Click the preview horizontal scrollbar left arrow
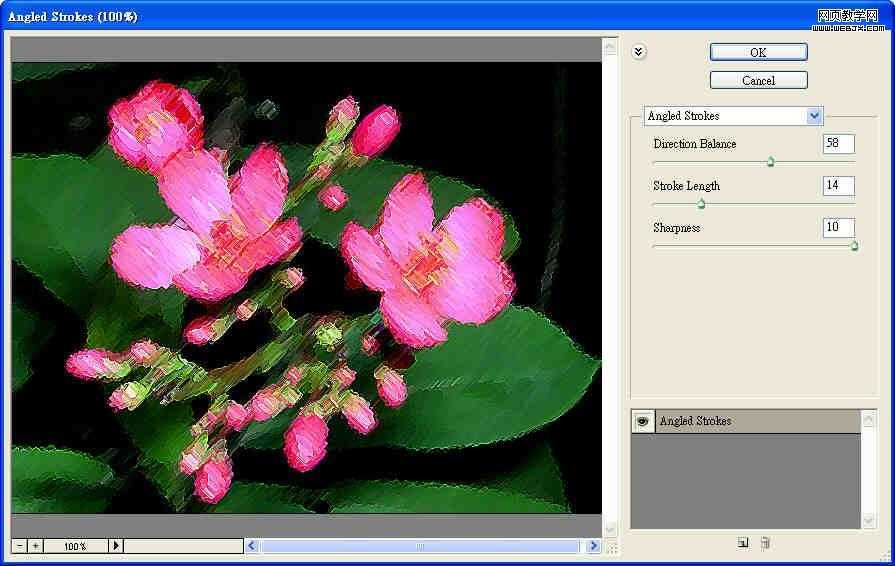The width and height of the screenshot is (895, 566). click(252, 546)
